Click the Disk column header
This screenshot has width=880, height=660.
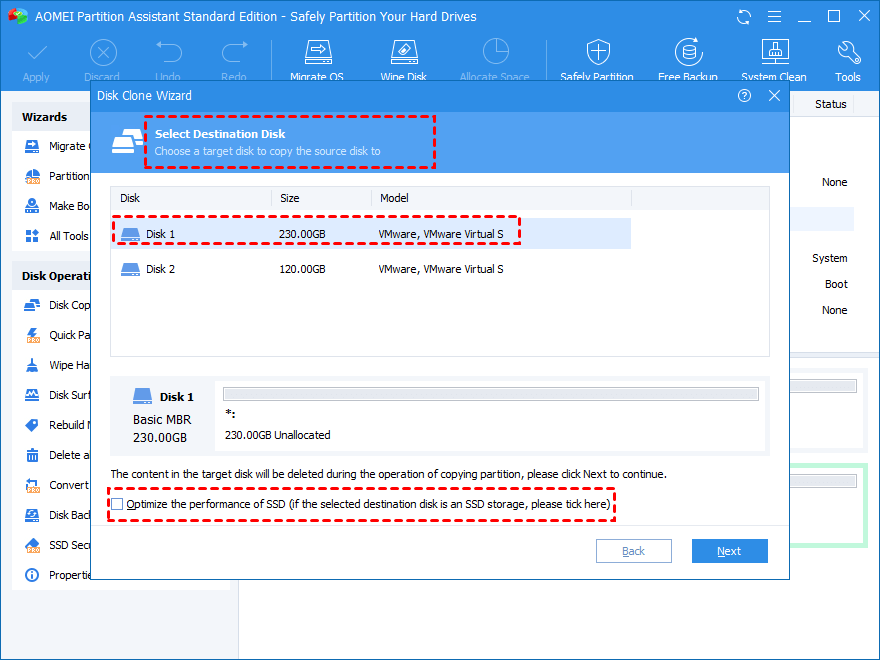[191, 198]
